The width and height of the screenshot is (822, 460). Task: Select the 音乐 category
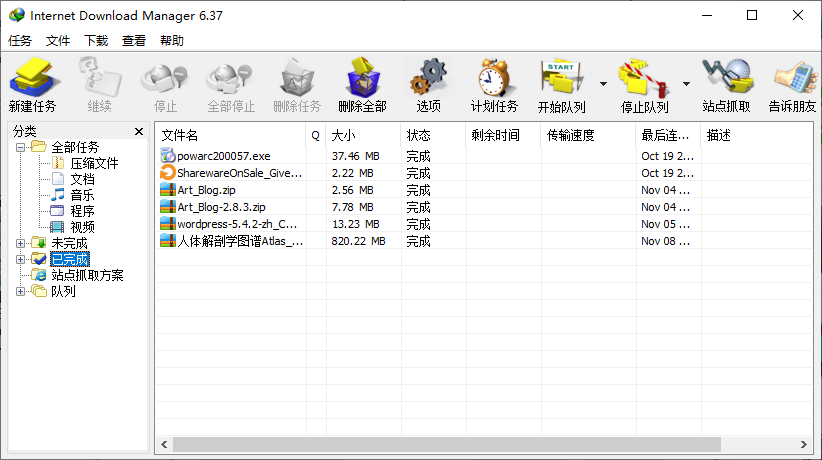pos(82,195)
